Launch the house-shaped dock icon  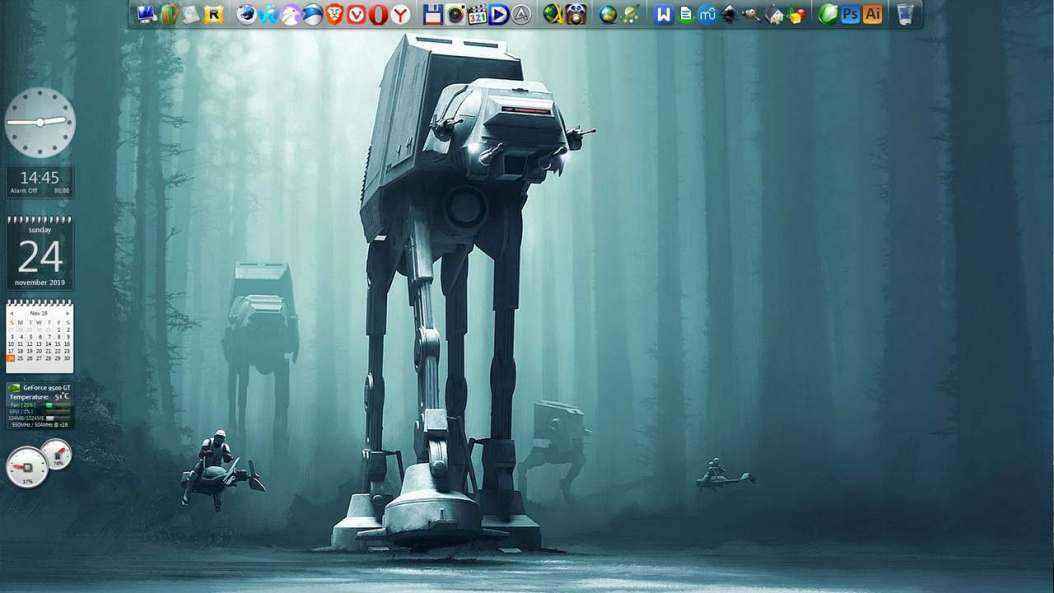pos(774,14)
